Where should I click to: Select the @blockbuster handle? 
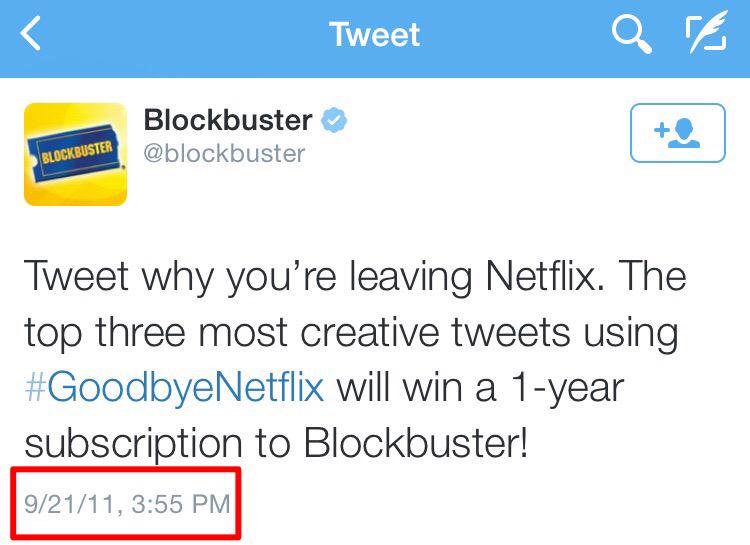224,154
